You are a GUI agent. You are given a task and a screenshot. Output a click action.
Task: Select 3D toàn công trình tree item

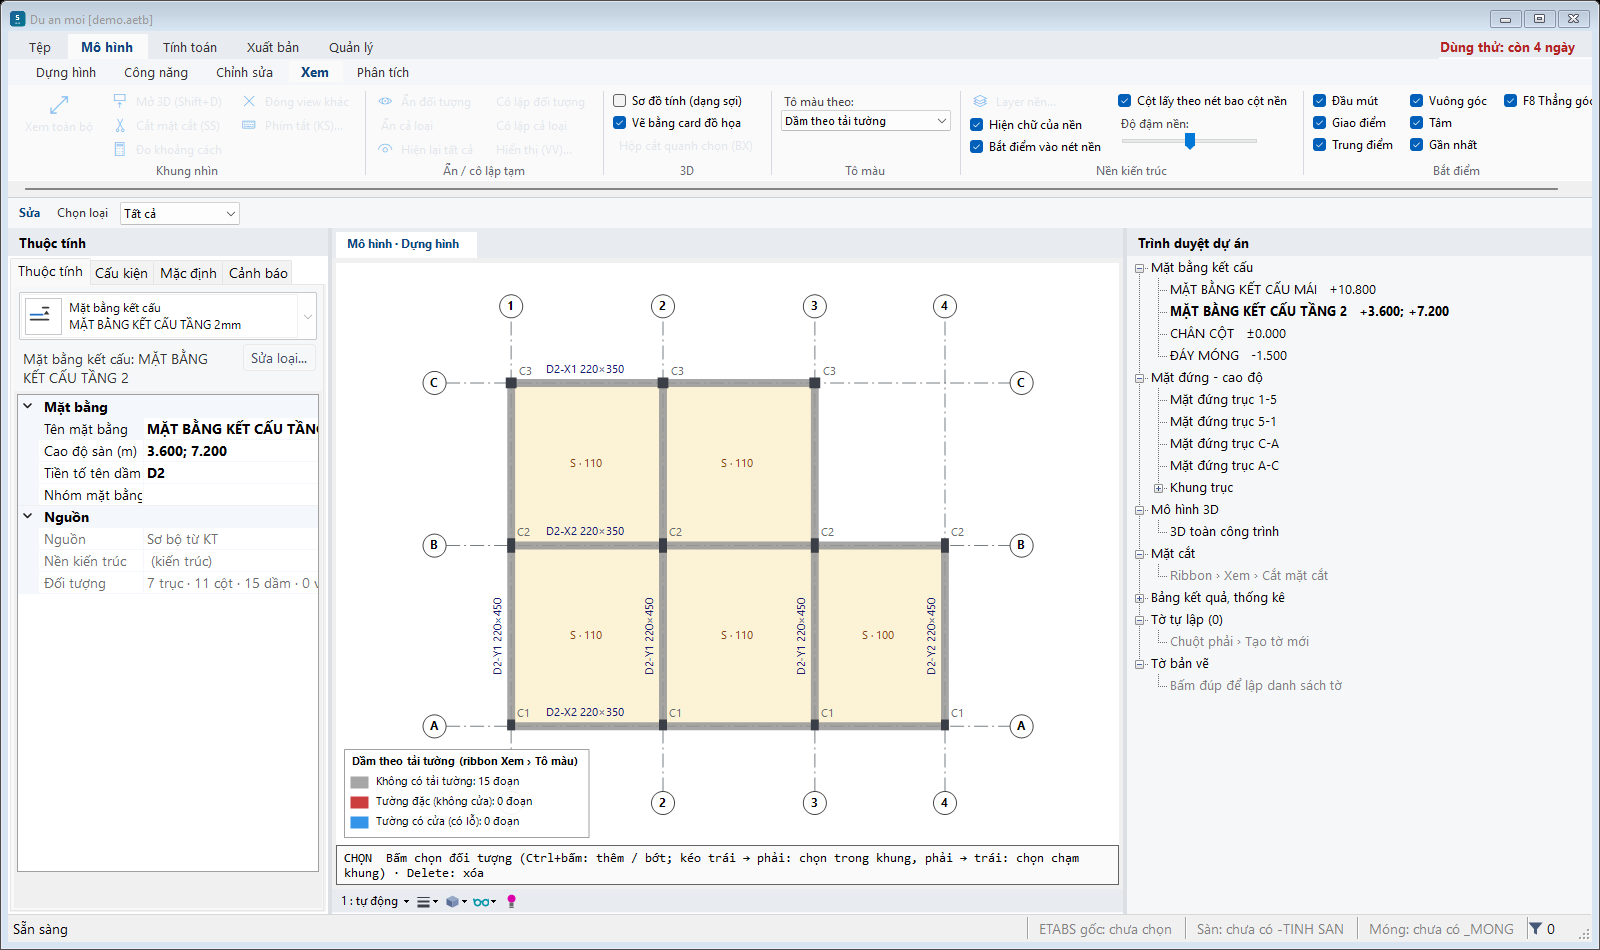click(x=1224, y=532)
